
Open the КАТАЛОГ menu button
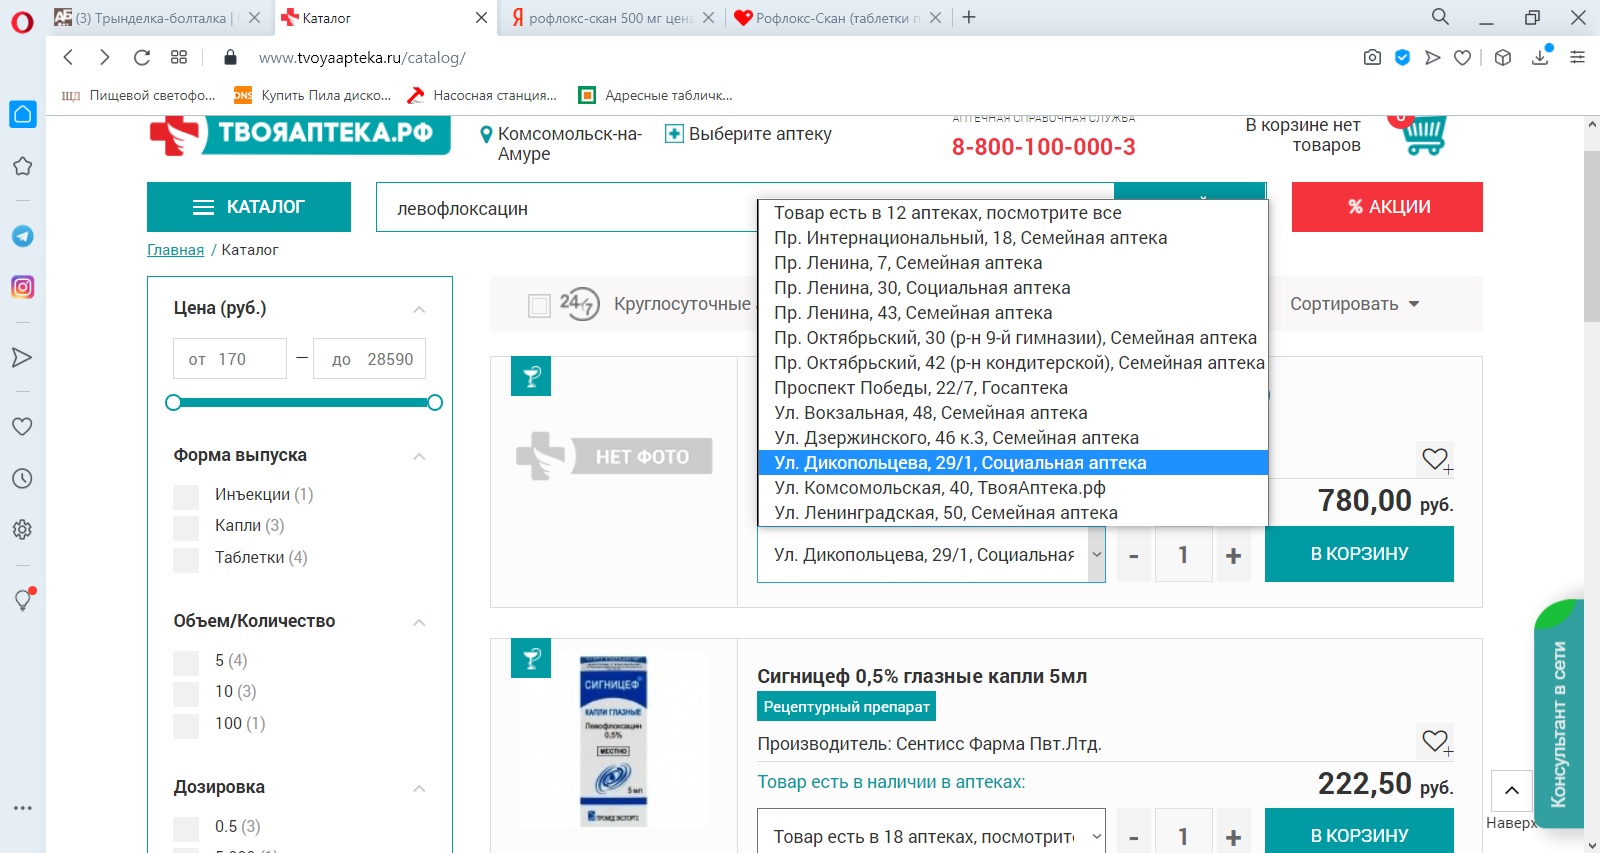(249, 207)
